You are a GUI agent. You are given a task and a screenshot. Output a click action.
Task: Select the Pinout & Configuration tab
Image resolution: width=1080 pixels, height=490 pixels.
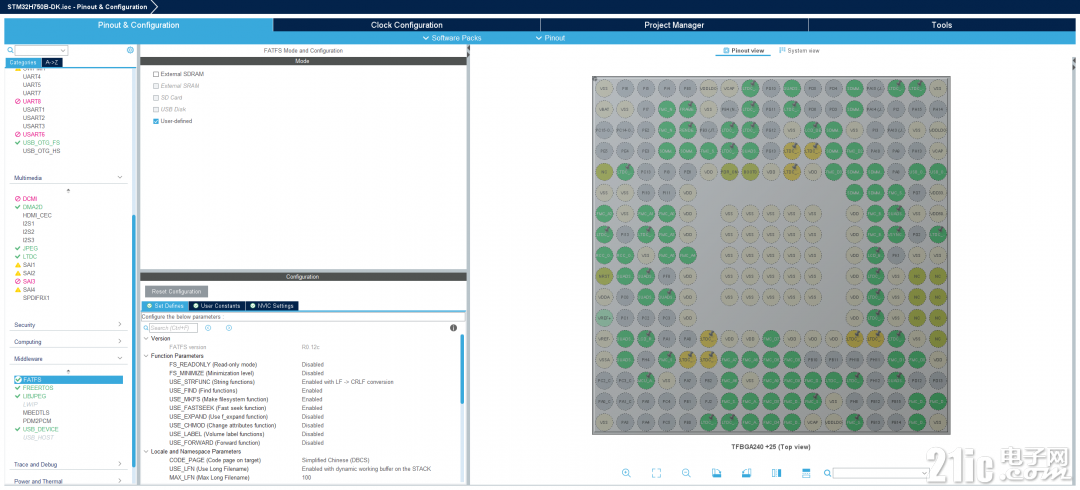[x=138, y=25]
